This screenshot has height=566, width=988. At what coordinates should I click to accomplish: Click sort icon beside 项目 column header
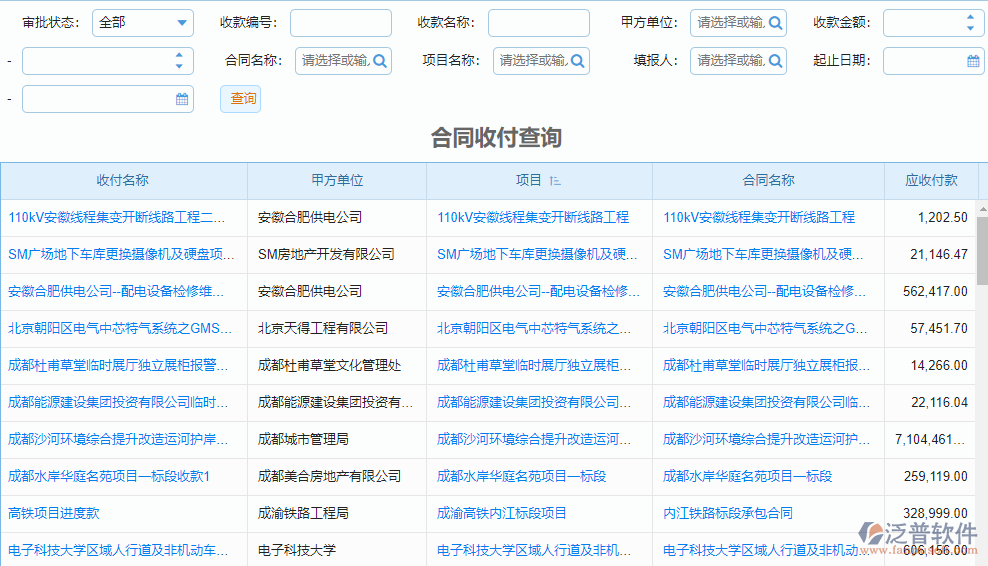coord(555,181)
